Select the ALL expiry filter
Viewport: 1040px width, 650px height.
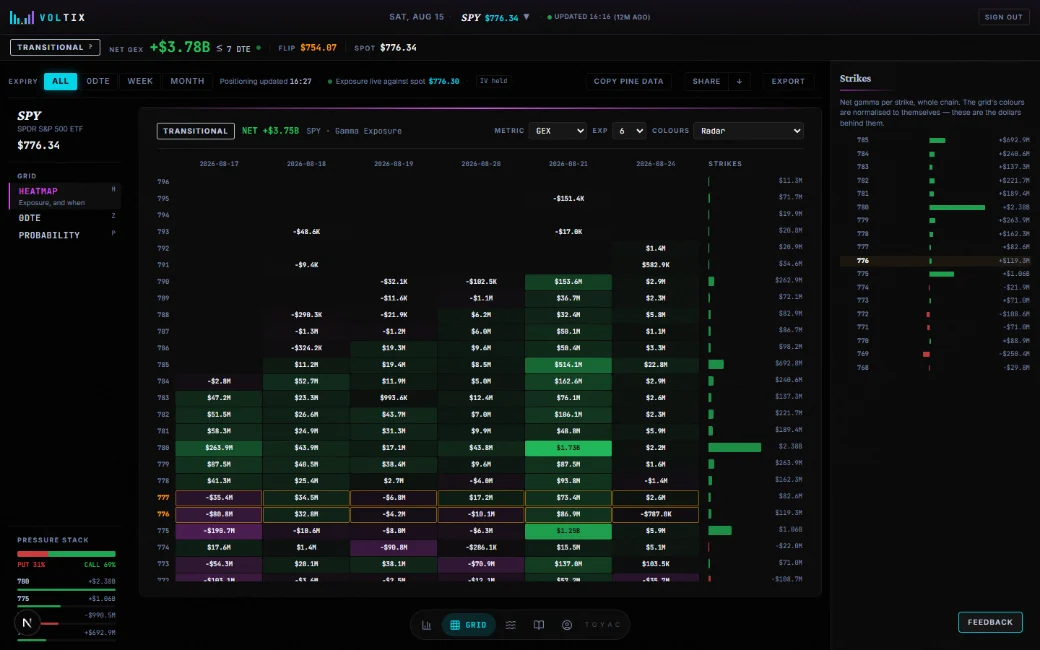[x=60, y=81]
